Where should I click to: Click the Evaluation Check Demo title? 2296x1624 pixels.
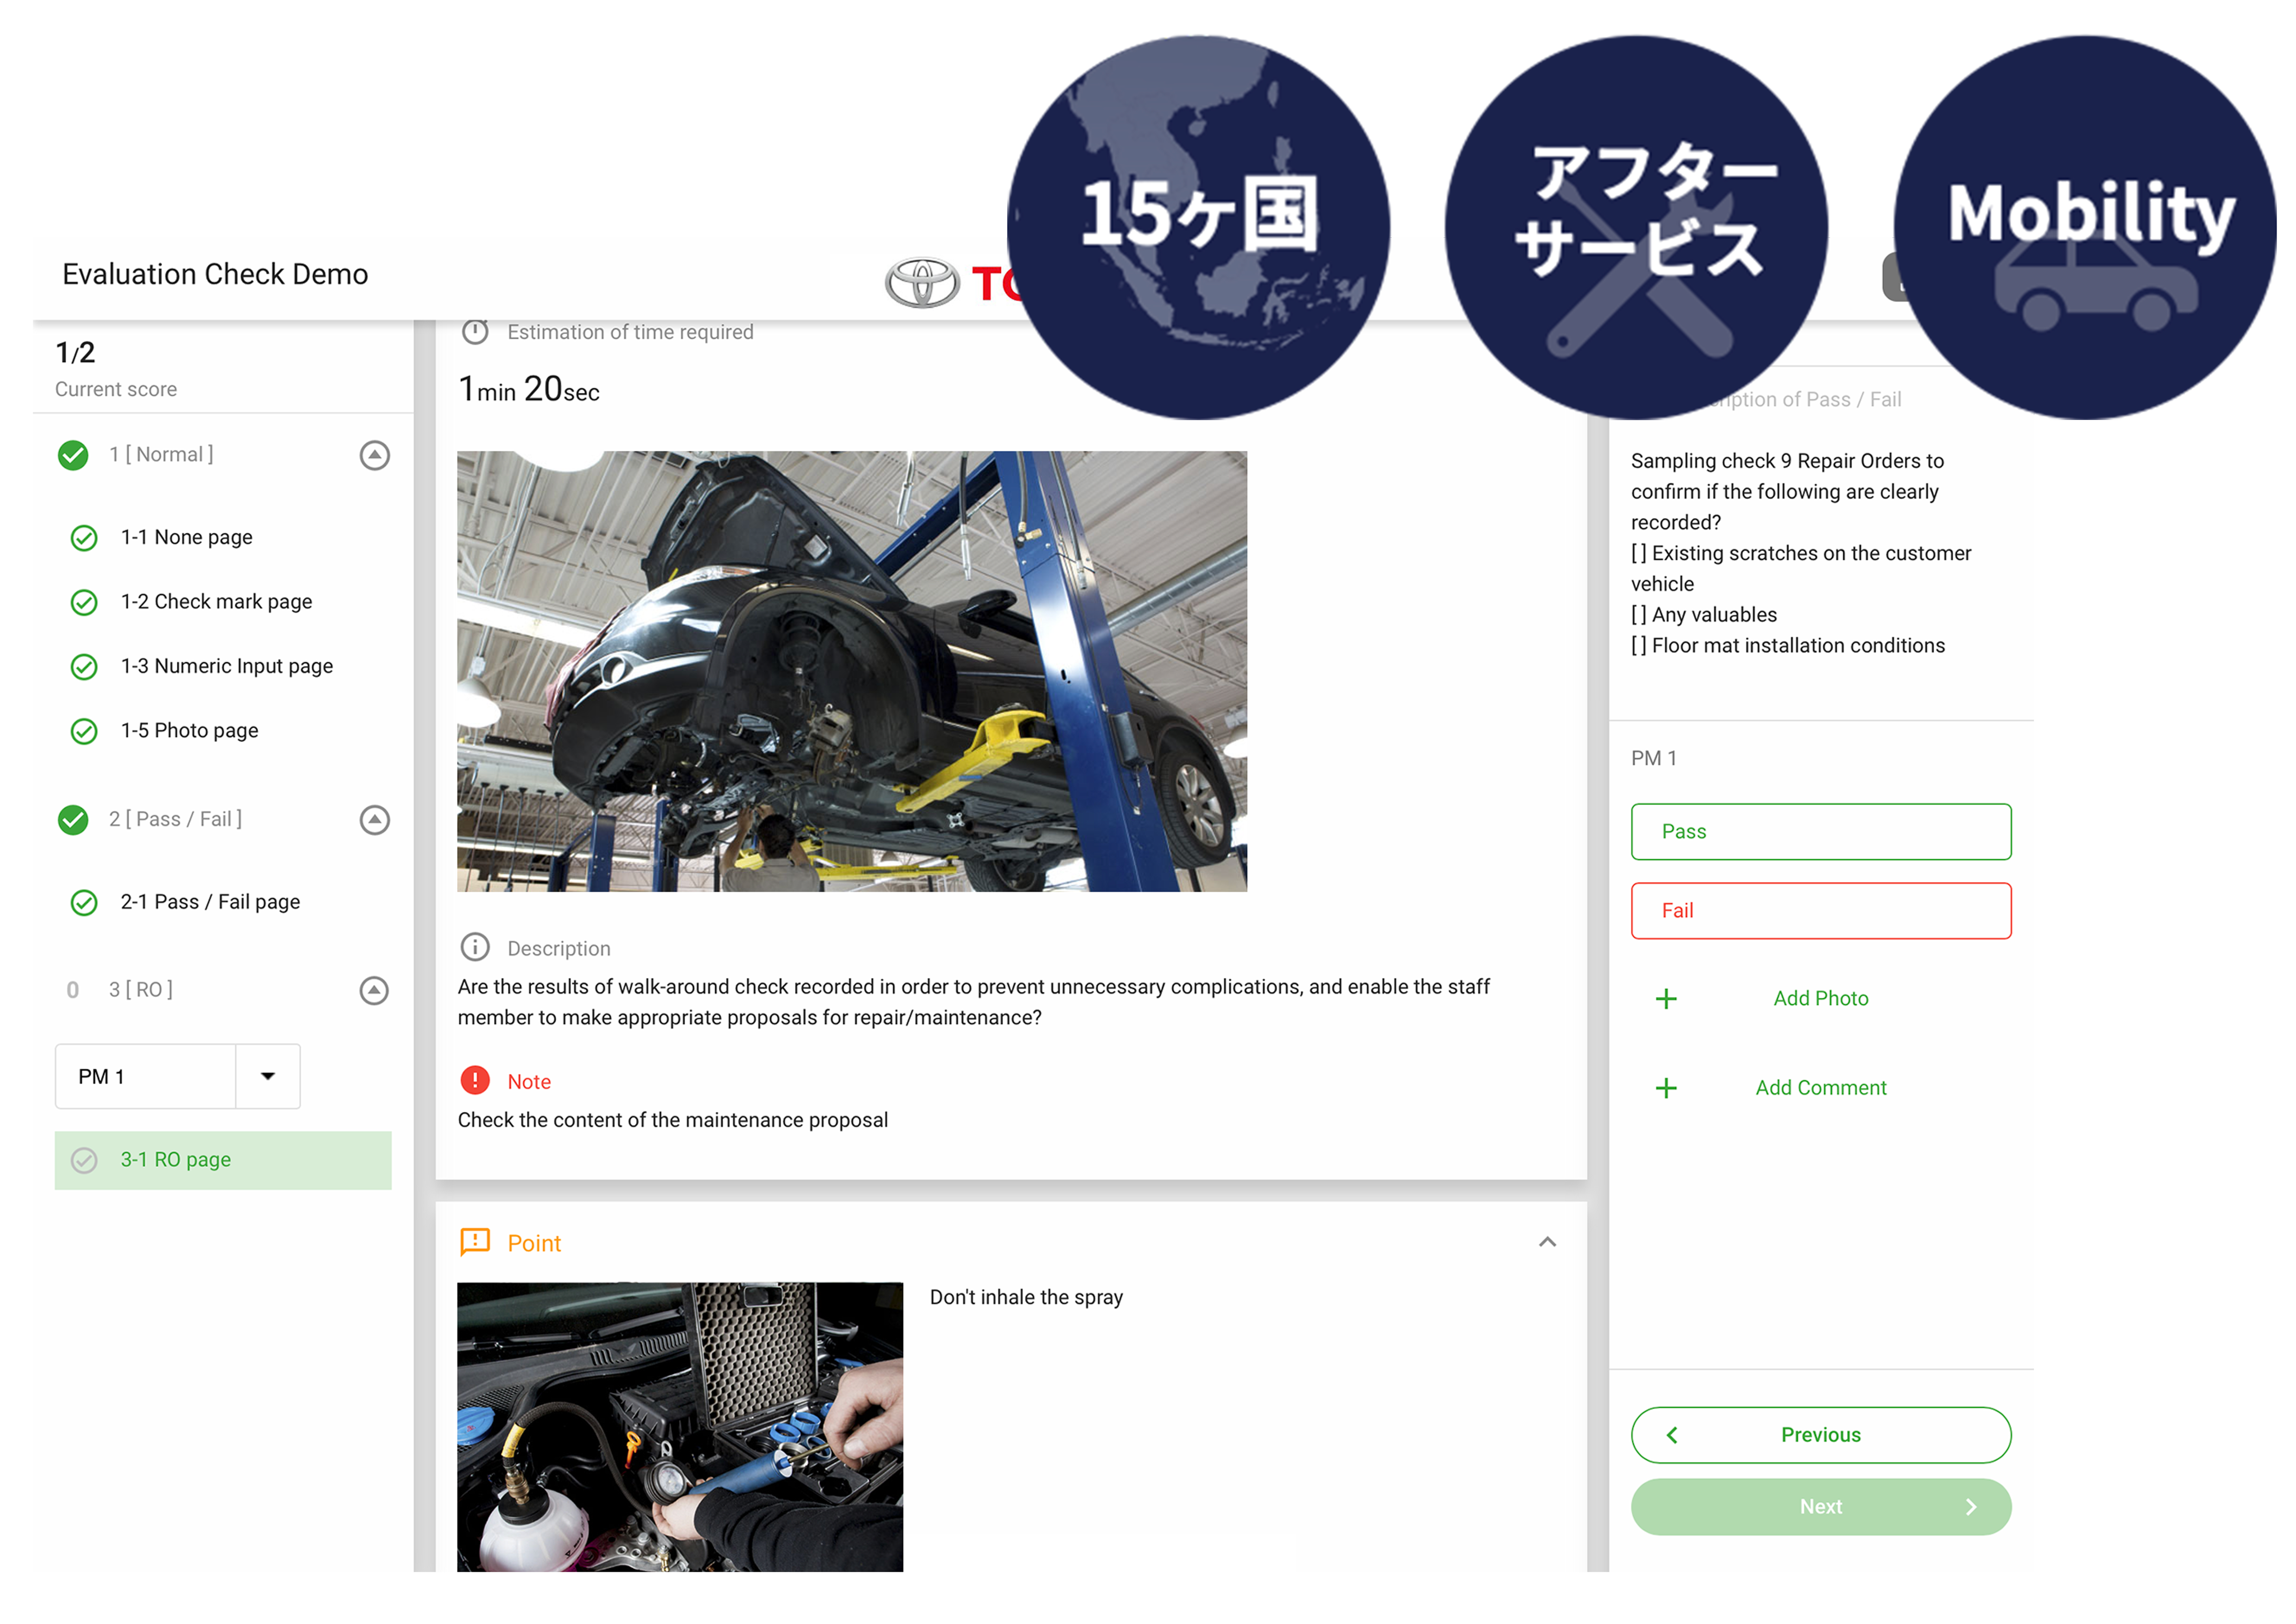click(215, 274)
